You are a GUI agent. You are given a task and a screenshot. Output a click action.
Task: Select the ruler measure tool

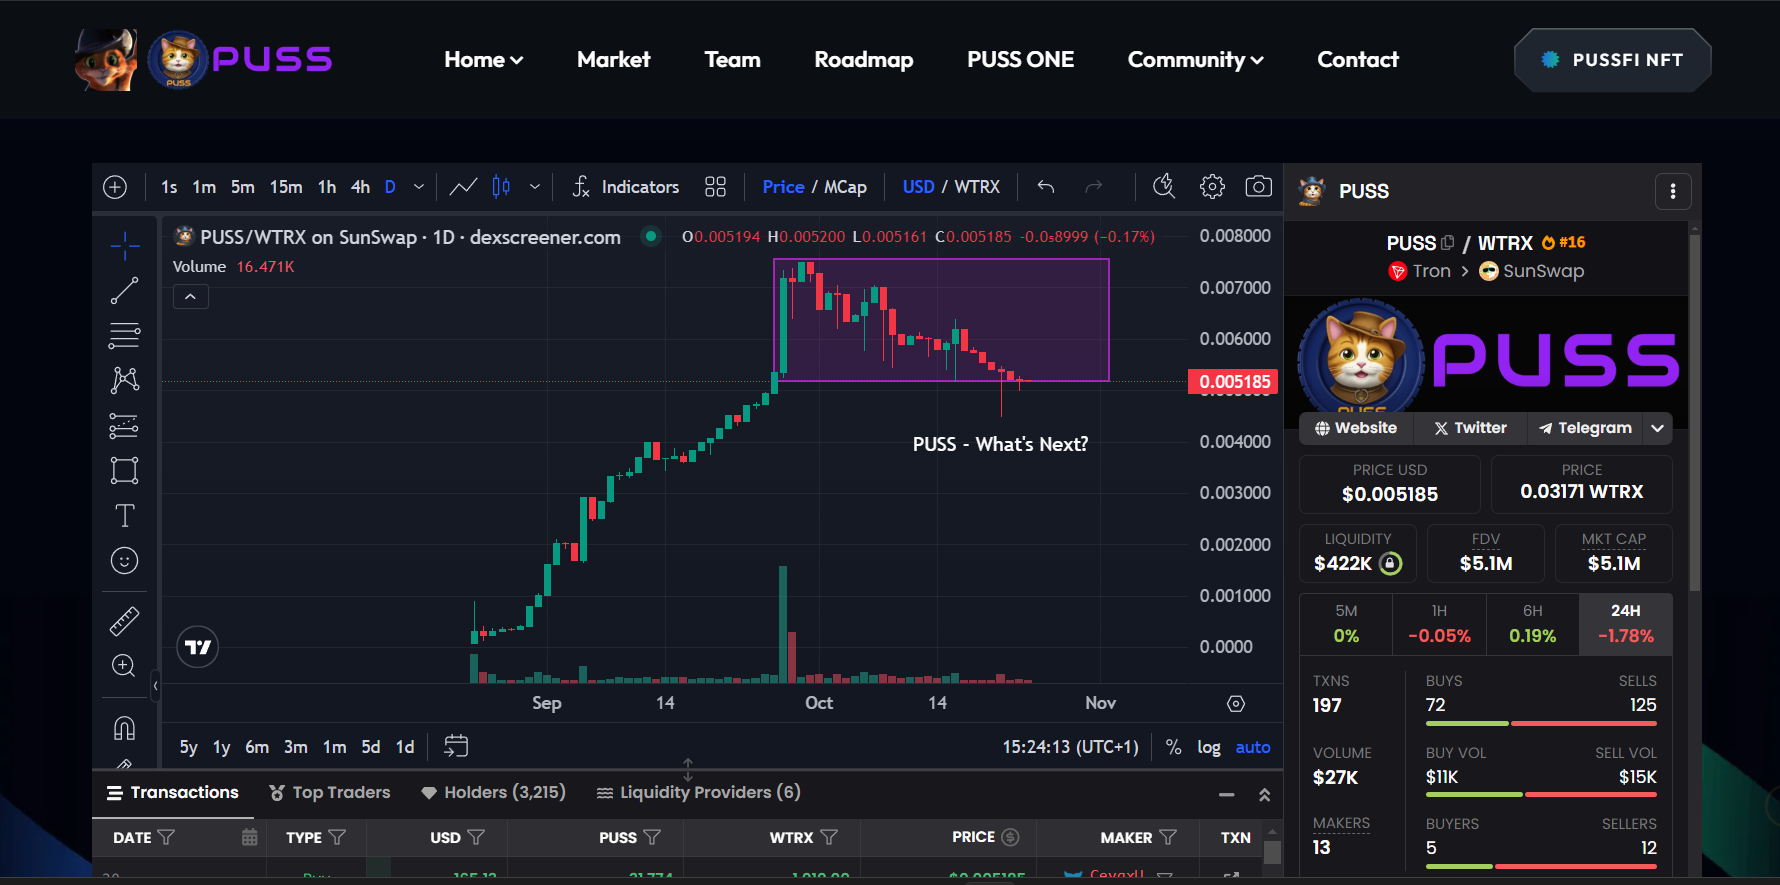coord(125,621)
